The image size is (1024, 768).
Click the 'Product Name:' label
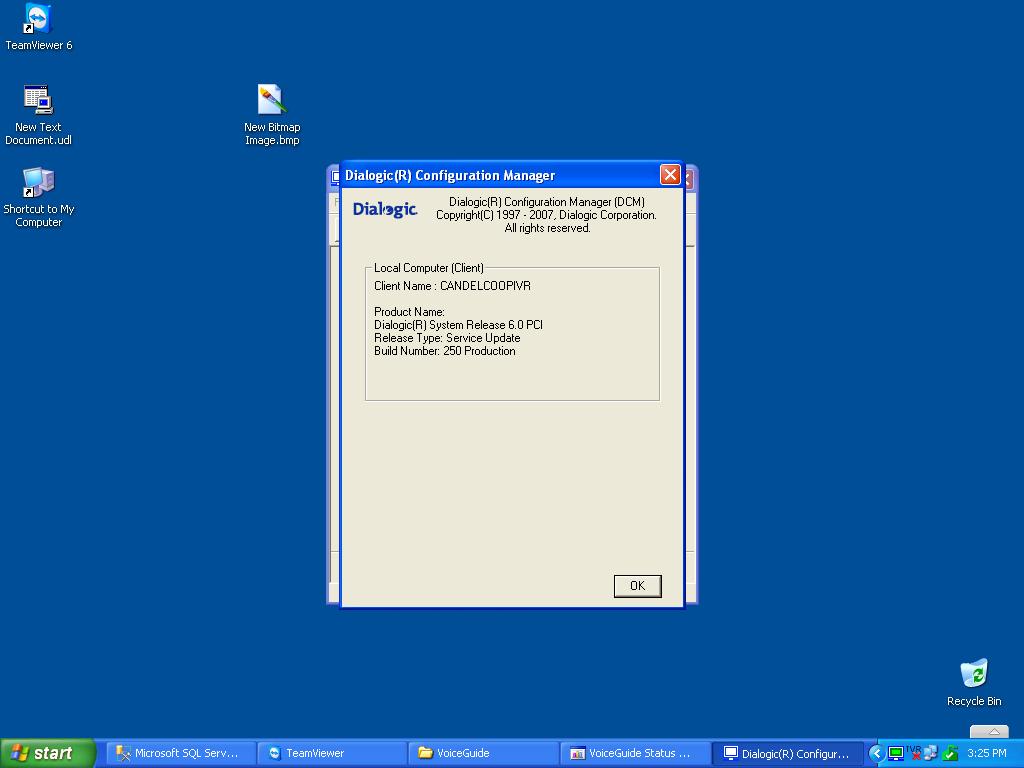pos(409,312)
